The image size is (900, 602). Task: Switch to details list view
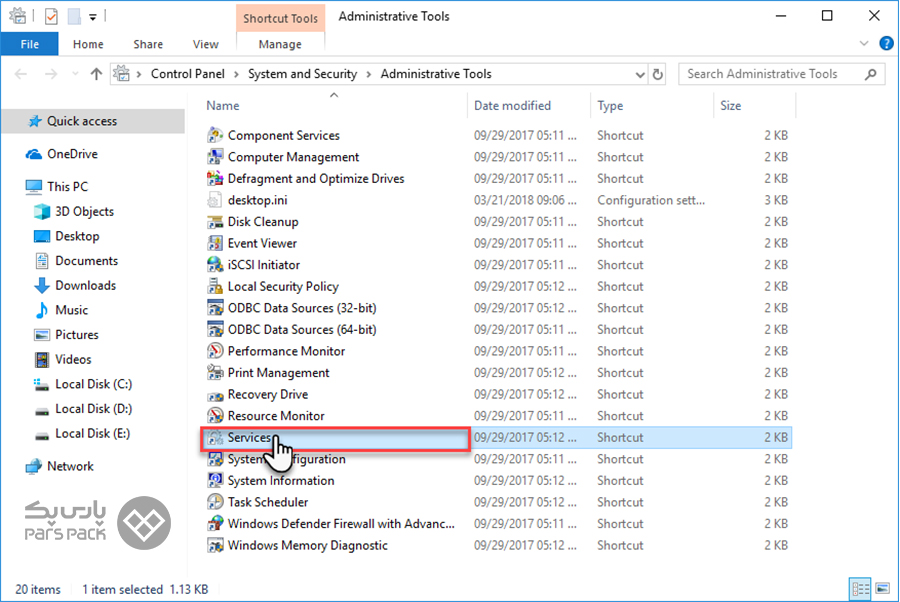(860, 589)
